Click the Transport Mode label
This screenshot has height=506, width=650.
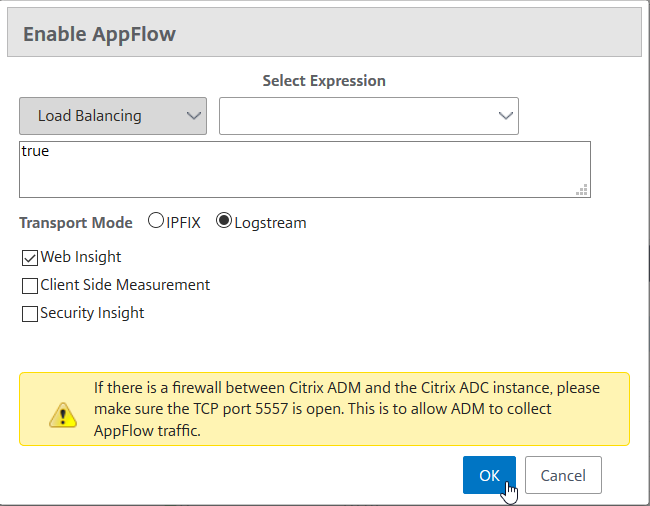tap(76, 223)
